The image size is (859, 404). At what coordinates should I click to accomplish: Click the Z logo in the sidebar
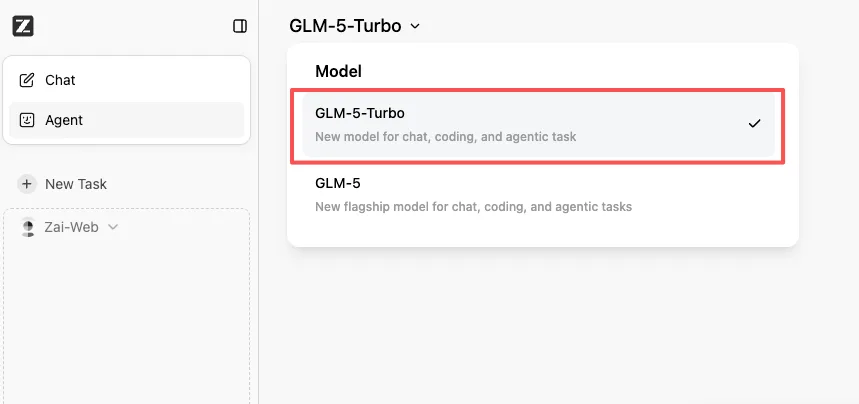pos(23,26)
